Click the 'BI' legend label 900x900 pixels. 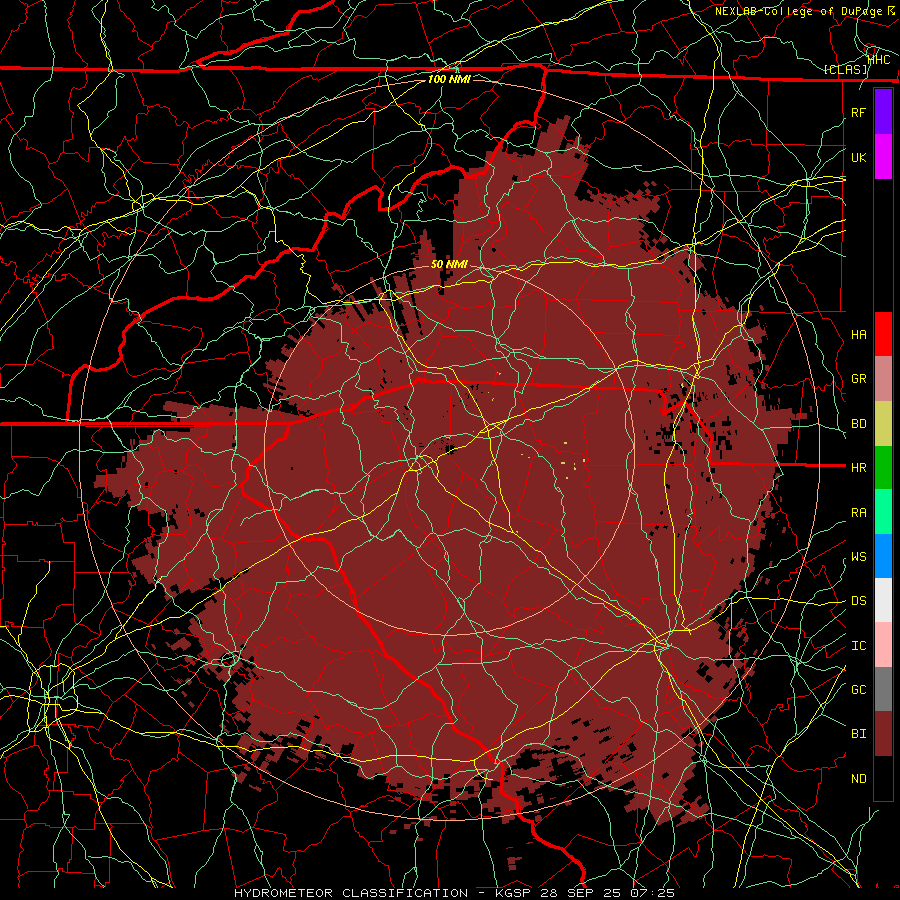coord(858,734)
